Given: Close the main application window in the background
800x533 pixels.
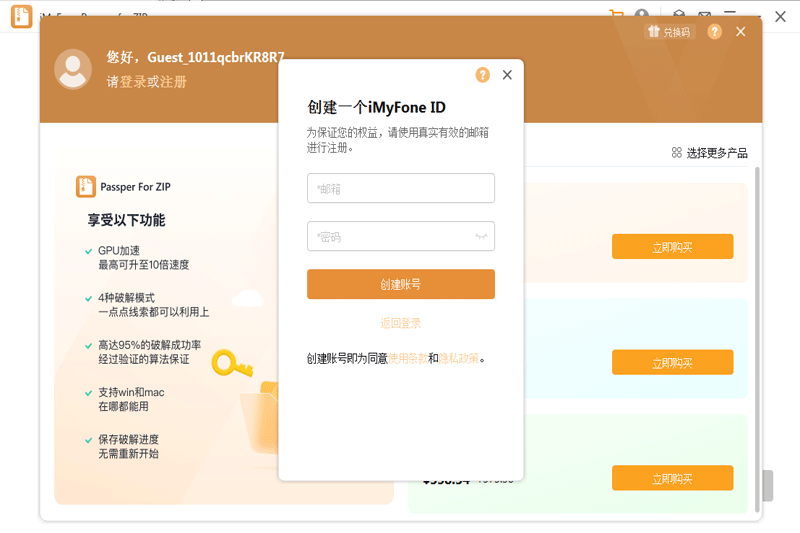Looking at the screenshot, I should (781, 16).
